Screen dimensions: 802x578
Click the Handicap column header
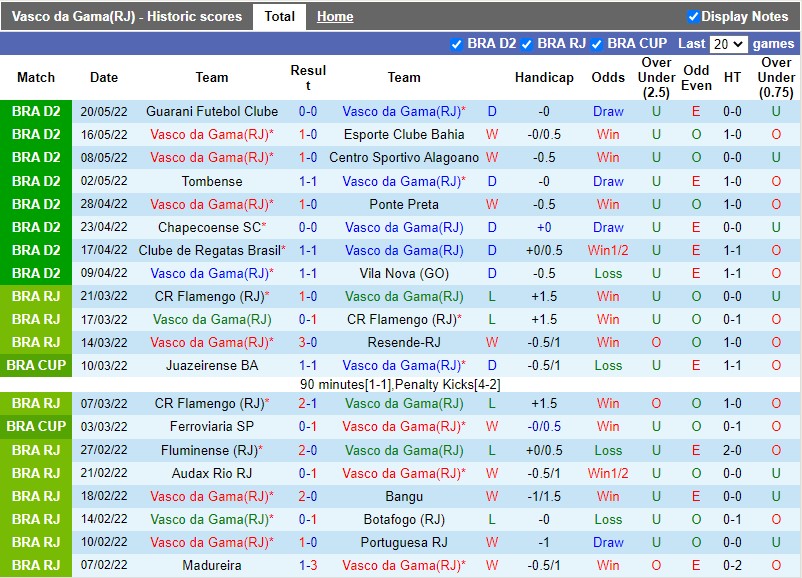(x=544, y=77)
